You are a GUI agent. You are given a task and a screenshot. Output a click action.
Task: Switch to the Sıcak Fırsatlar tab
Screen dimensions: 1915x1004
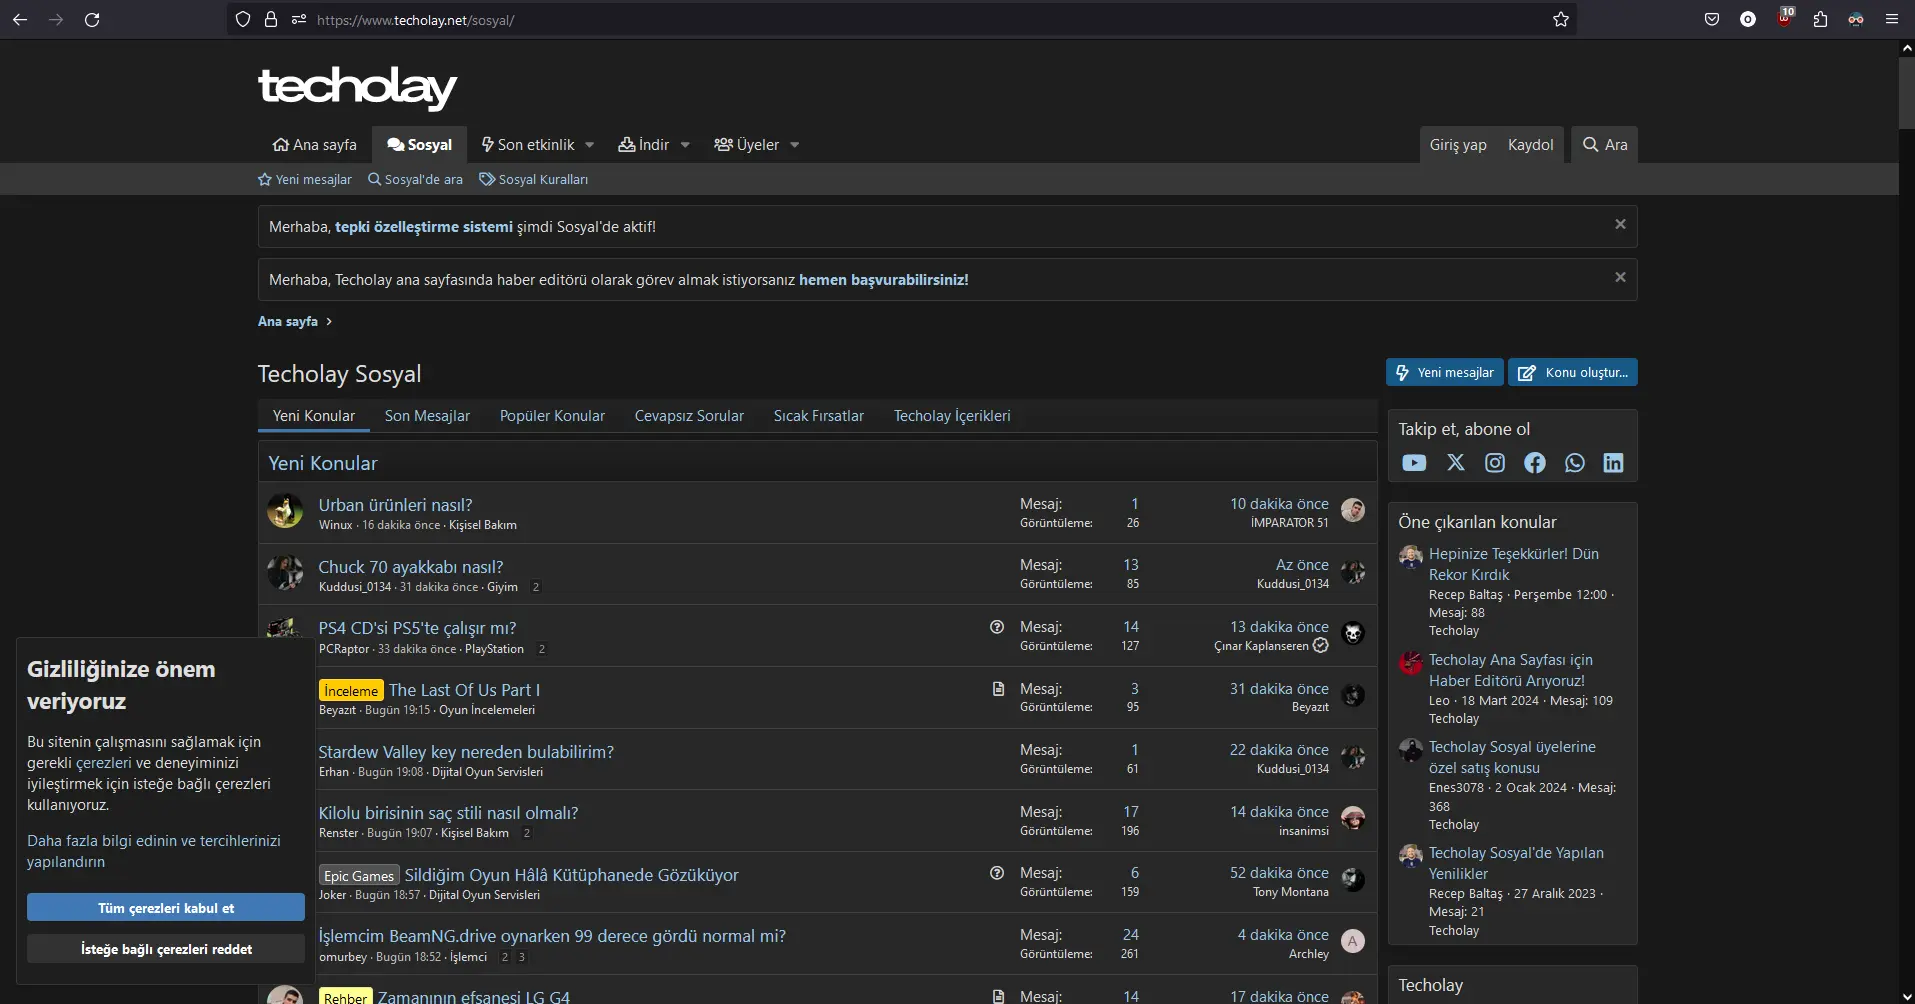pos(819,416)
